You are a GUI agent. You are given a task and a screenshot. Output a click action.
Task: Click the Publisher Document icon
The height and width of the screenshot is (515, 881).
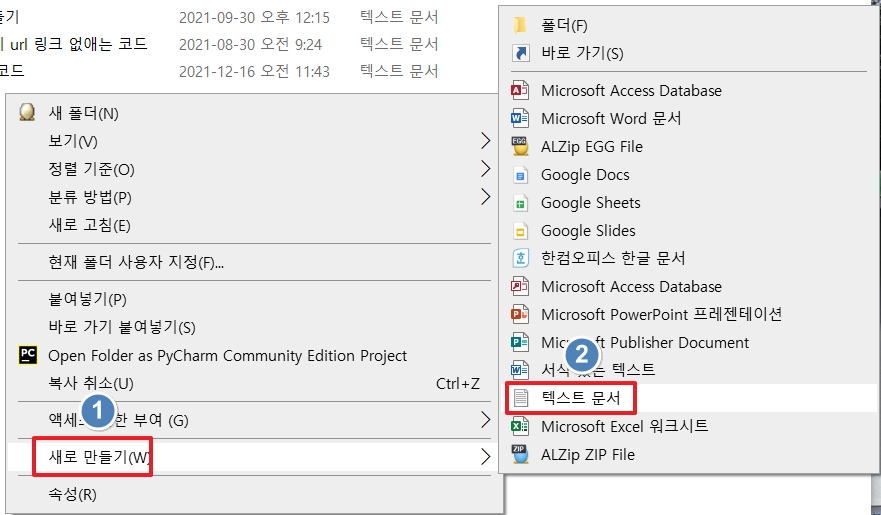(x=520, y=342)
